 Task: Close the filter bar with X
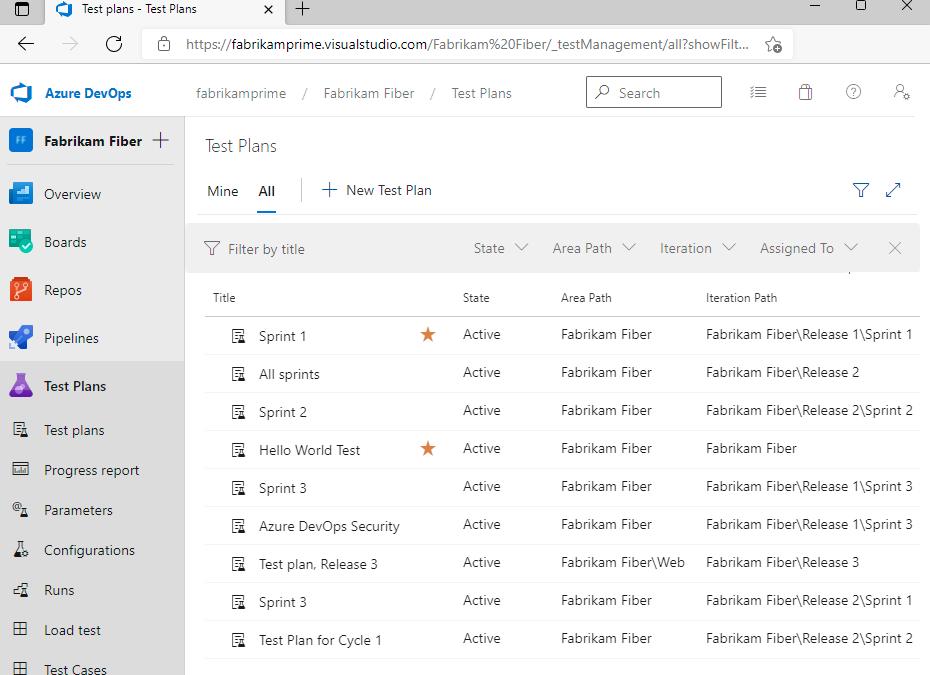coord(895,248)
